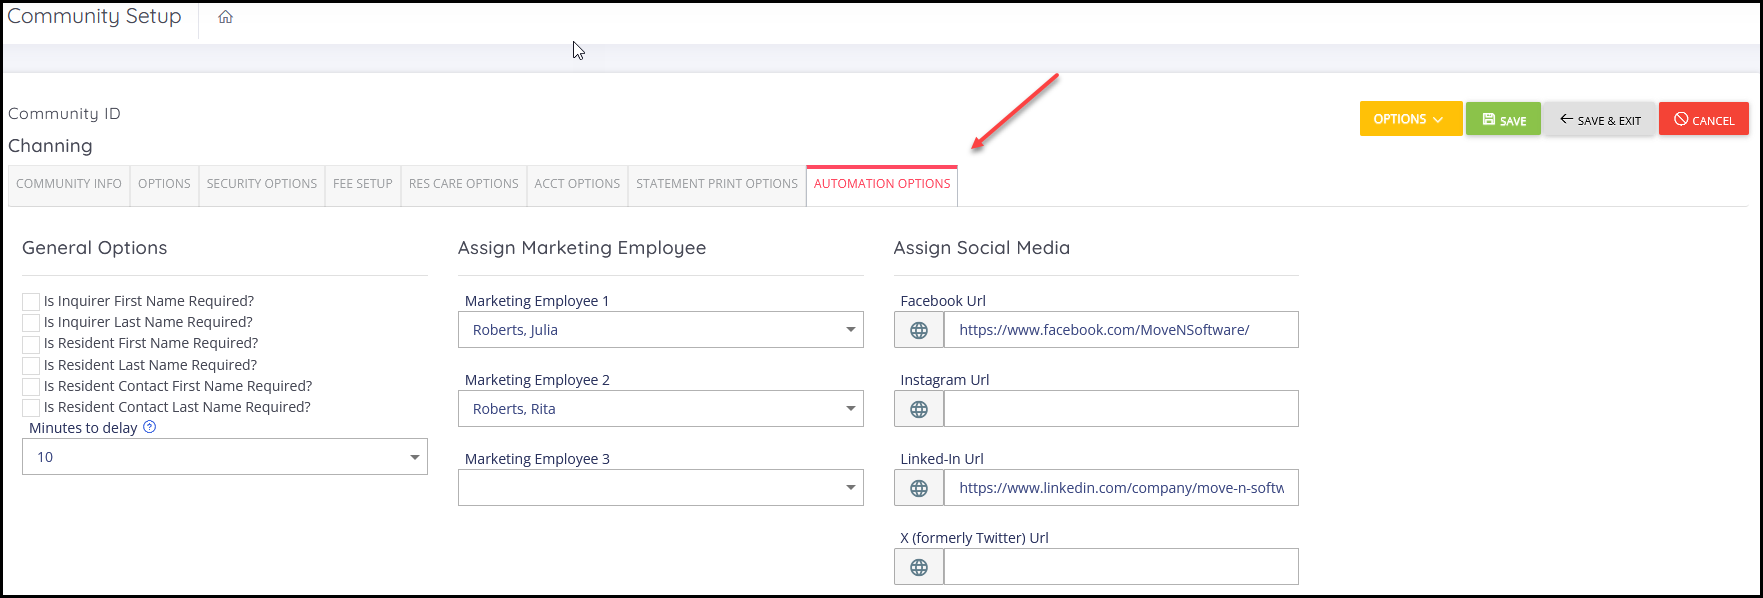Viewport: 1763px width, 598px height.
Task: Click the globe icon next to Facebook Url
Action: 919,330
